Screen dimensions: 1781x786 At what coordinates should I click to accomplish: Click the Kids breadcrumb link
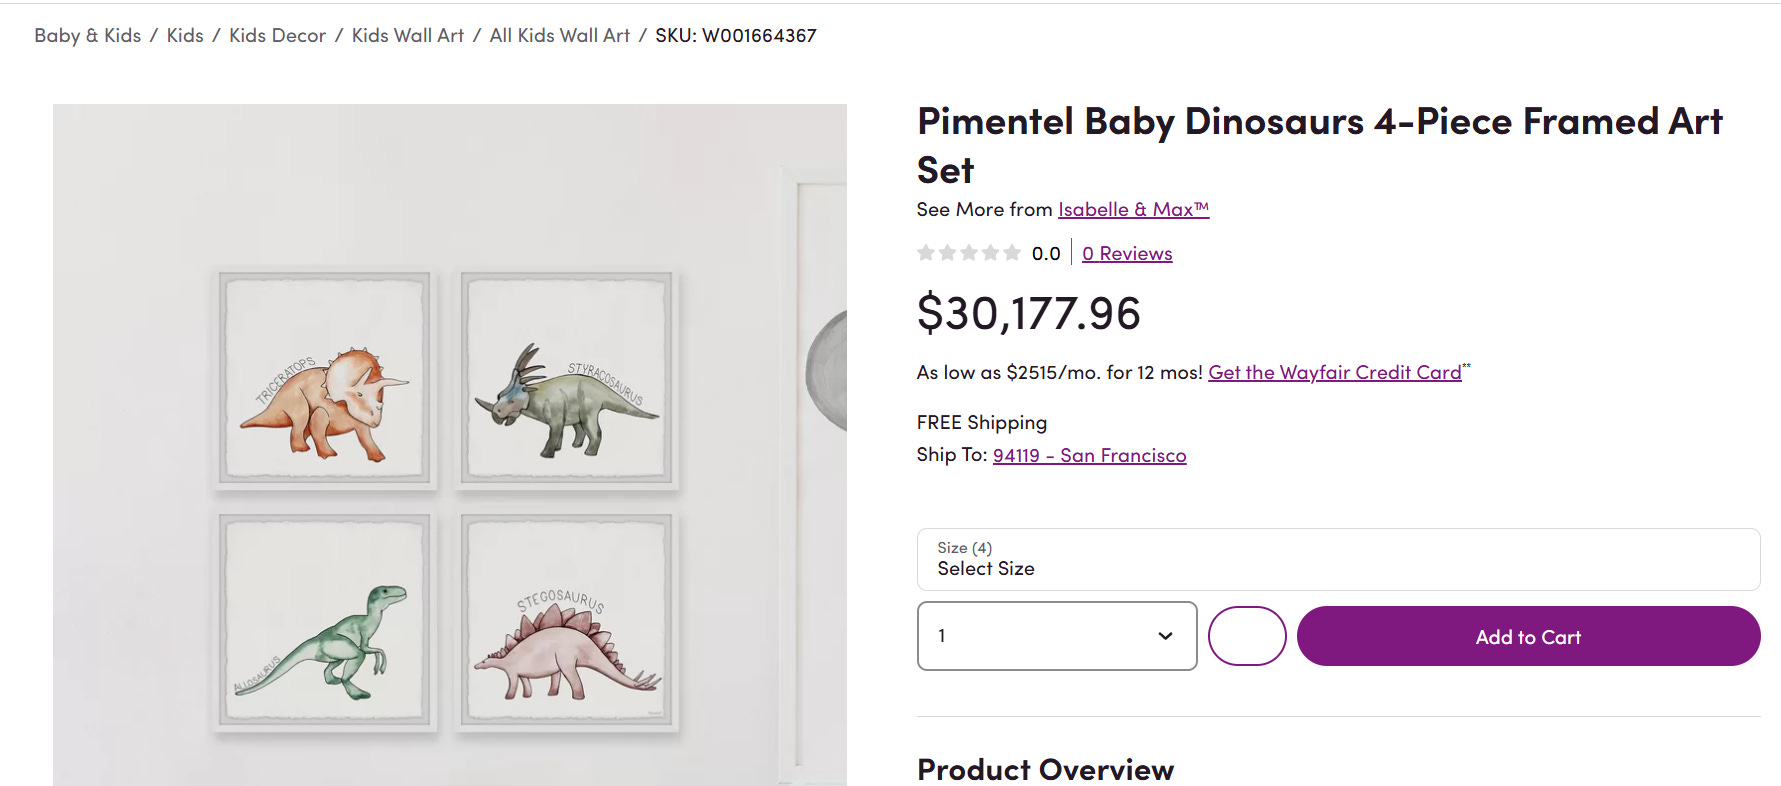[185, 36]
